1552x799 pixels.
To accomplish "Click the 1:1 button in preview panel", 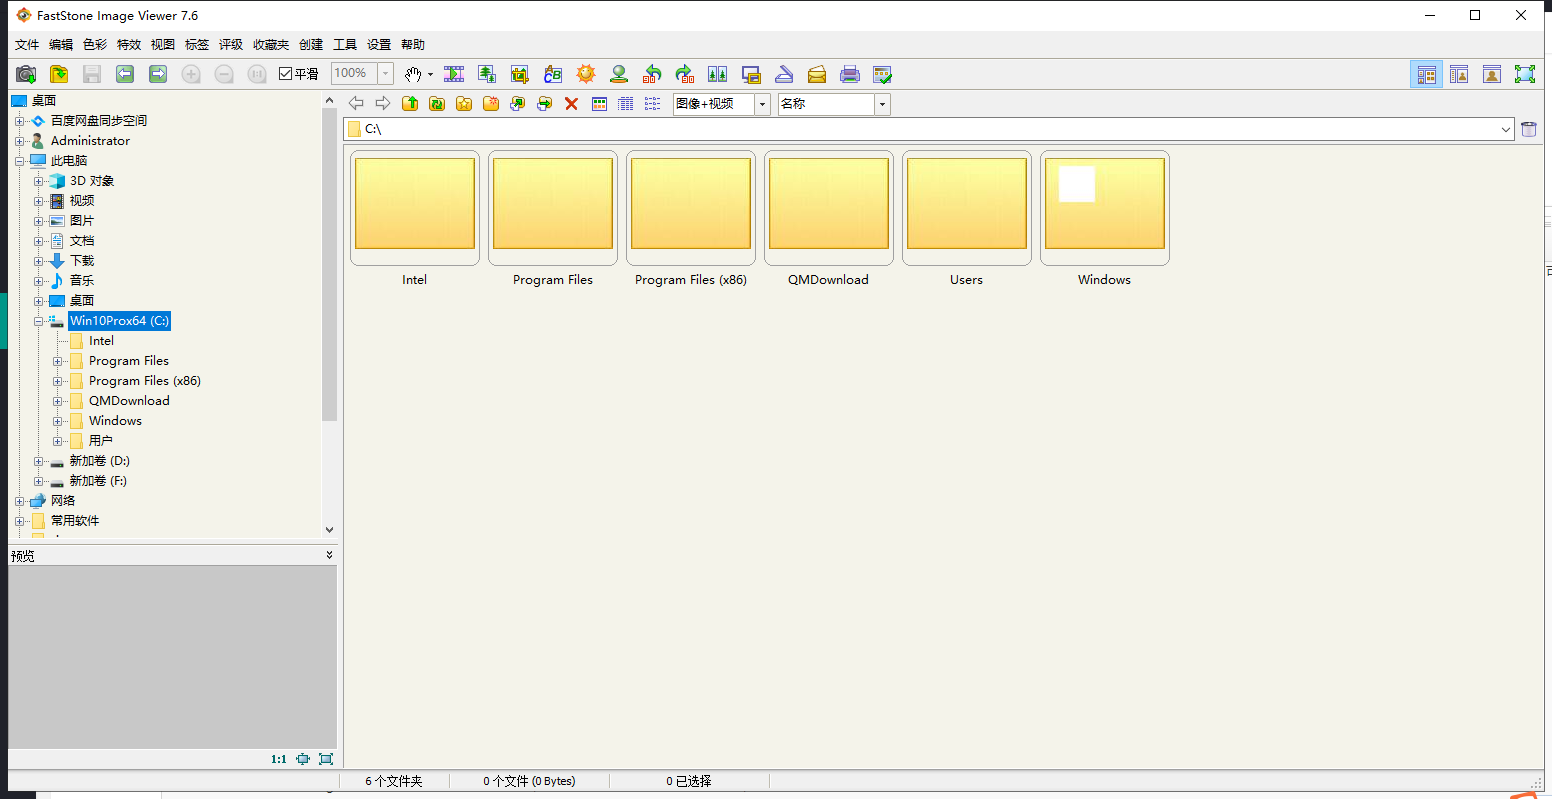I will [x=279, y=759].
